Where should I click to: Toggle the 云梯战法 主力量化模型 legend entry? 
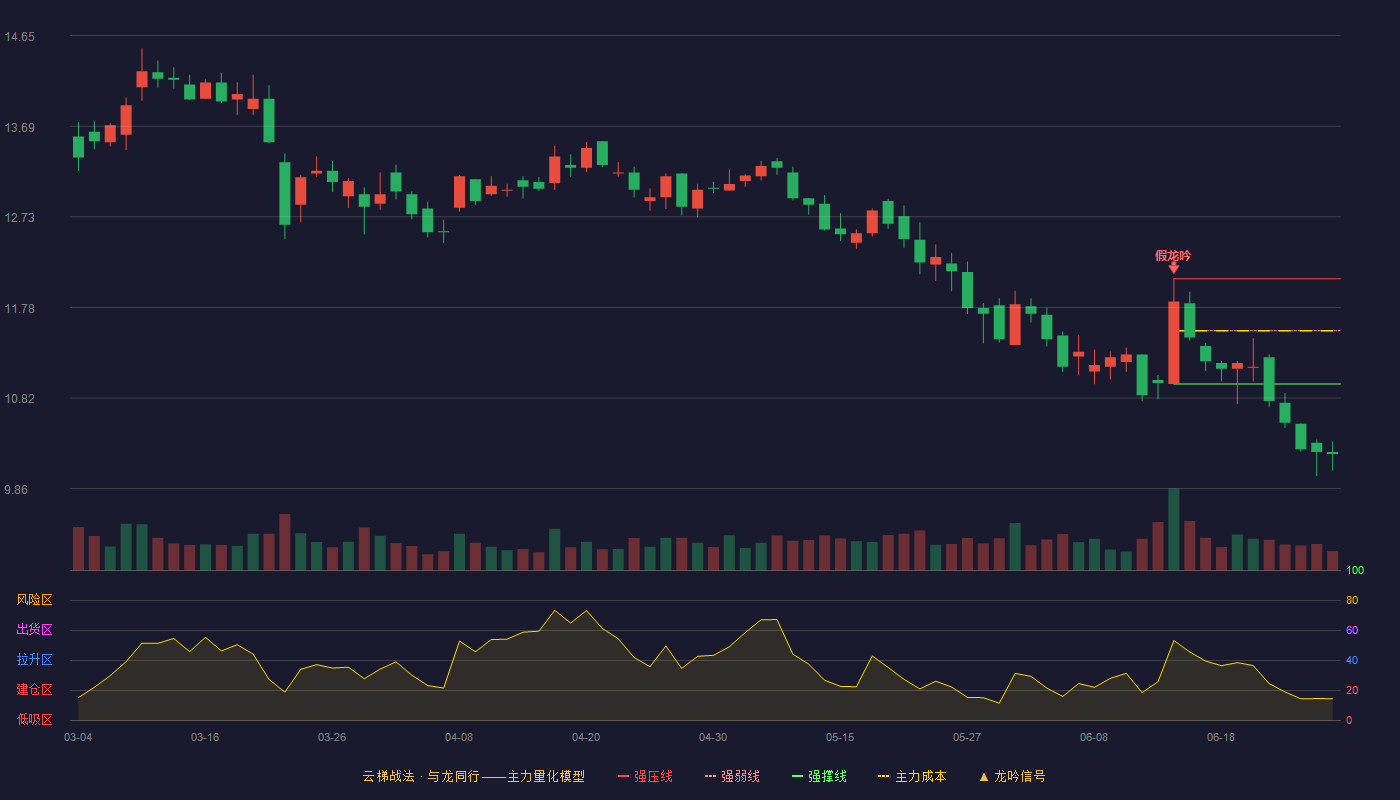tap(474, 776)
